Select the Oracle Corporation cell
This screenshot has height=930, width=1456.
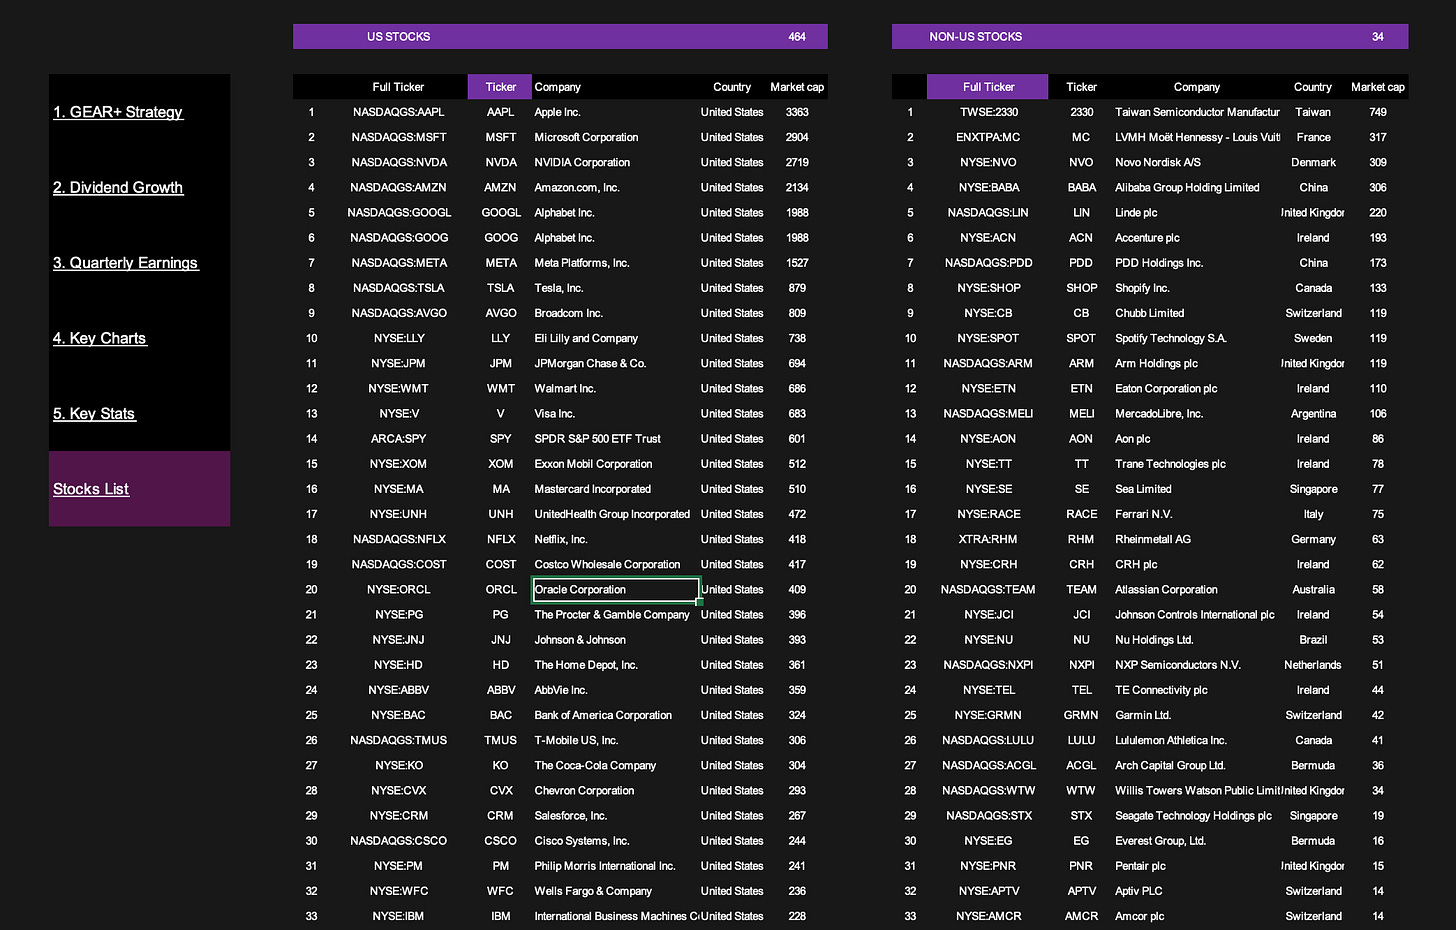pos(616,590)
